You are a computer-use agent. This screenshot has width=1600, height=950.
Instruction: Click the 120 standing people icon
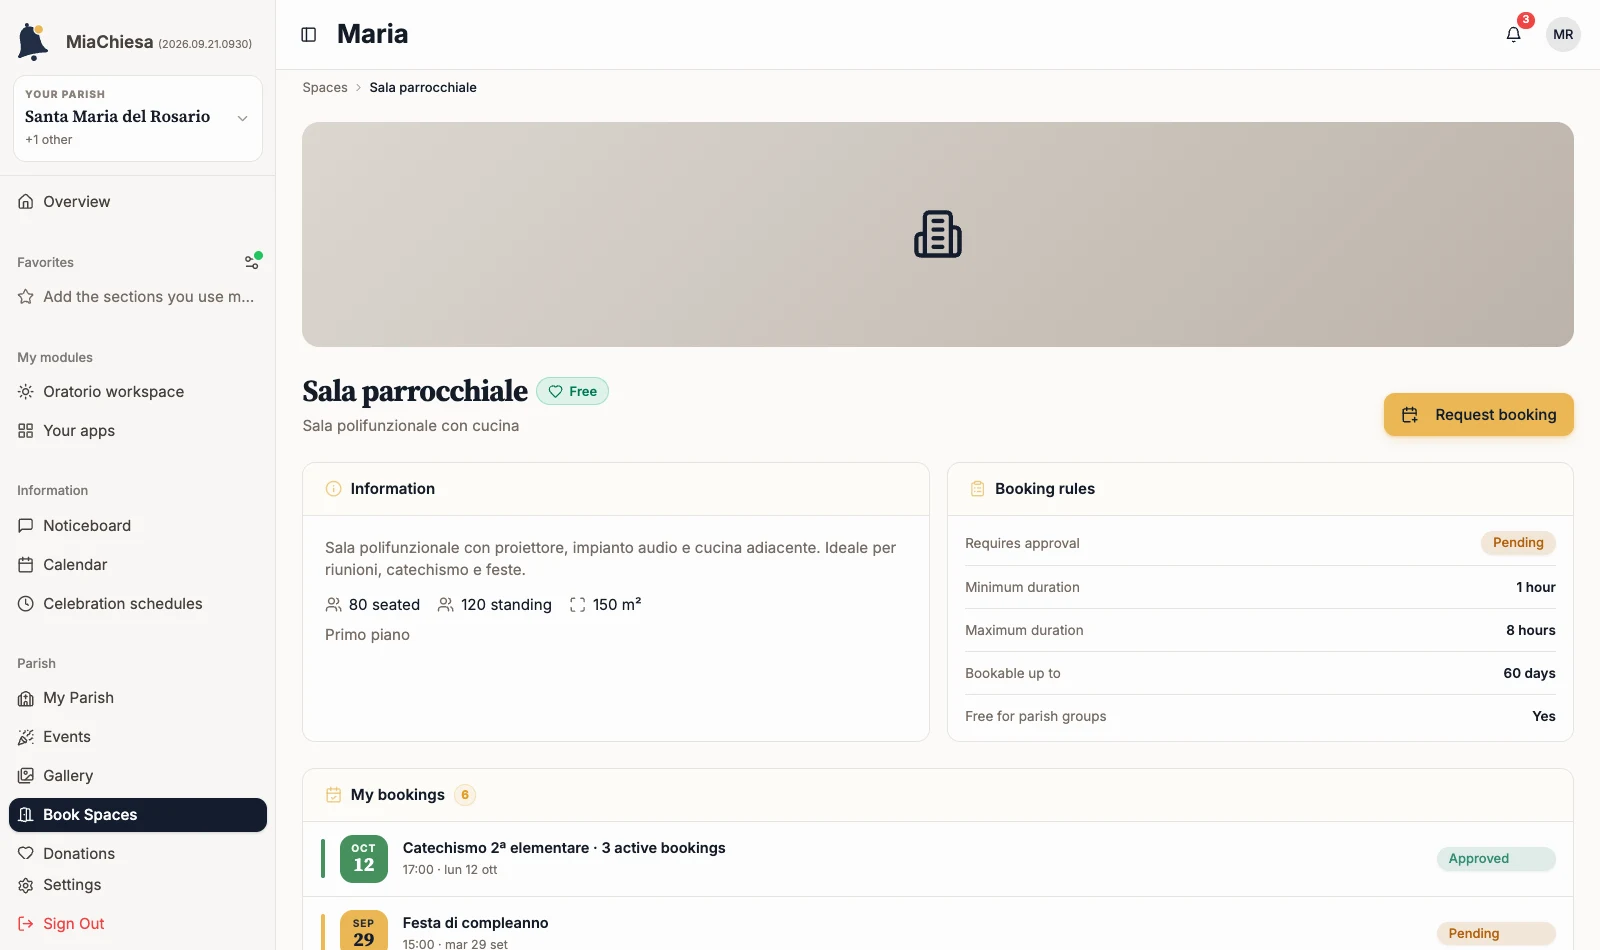446,605
